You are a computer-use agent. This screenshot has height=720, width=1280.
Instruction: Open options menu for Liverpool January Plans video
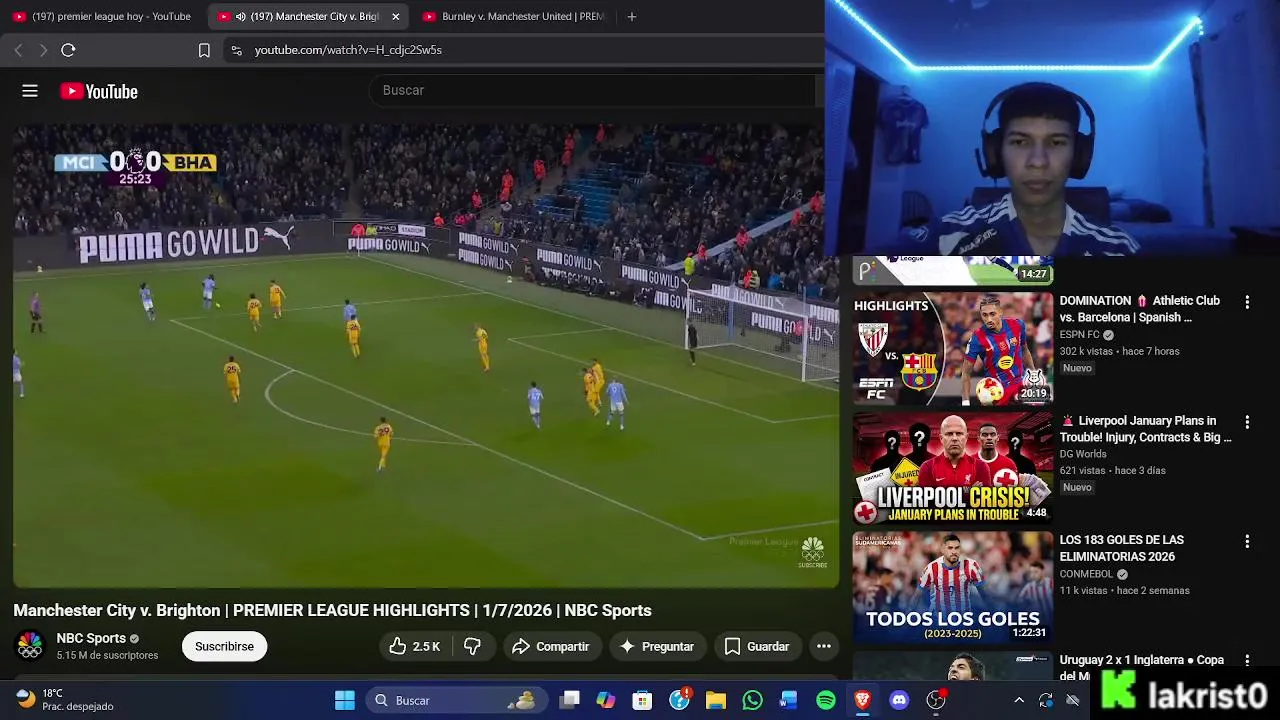coord(1247,422)
